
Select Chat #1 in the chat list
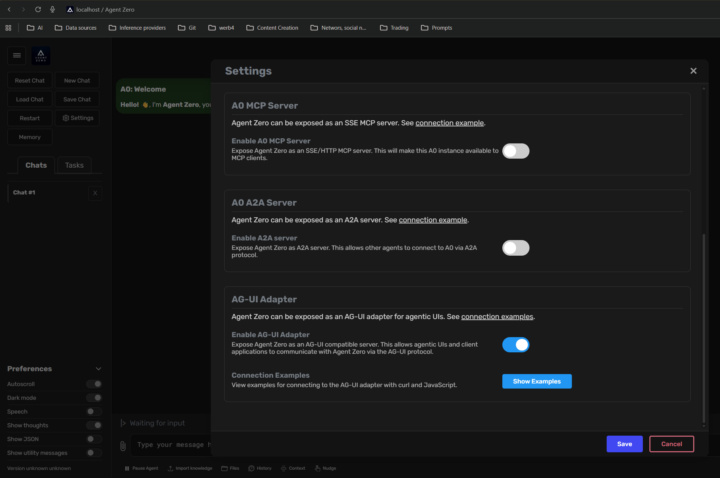point(48,193)
